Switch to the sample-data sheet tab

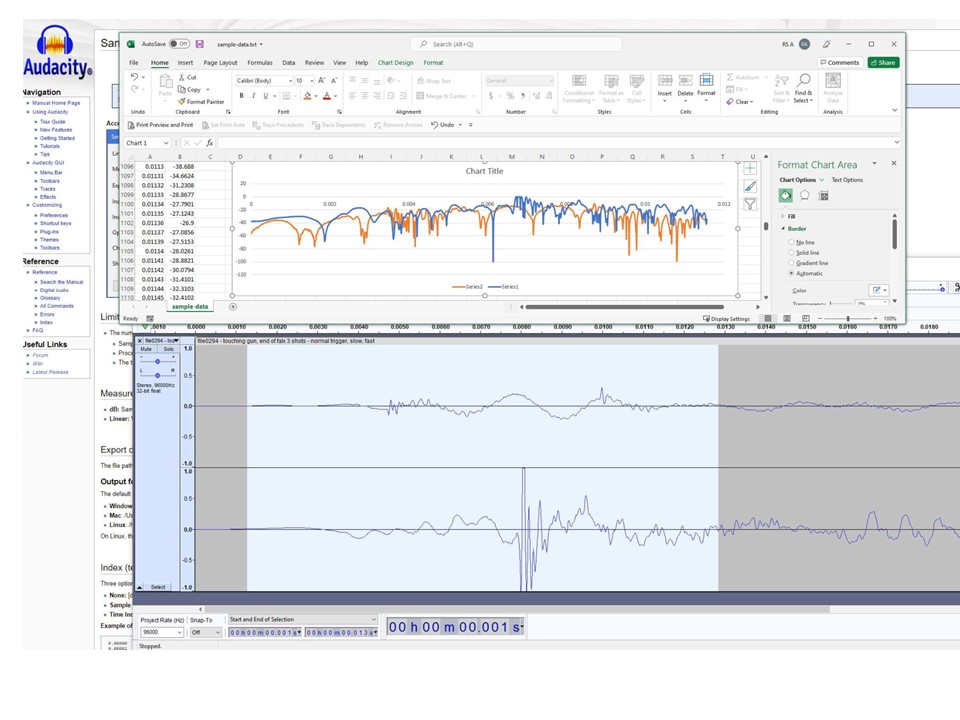[190, 306]
